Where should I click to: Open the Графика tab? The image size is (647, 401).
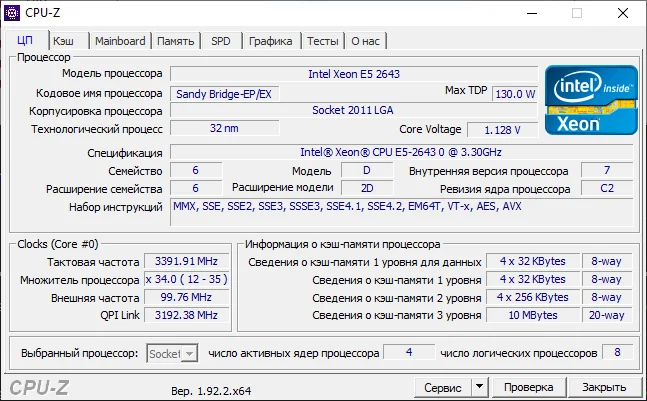[x=271, y=41]
